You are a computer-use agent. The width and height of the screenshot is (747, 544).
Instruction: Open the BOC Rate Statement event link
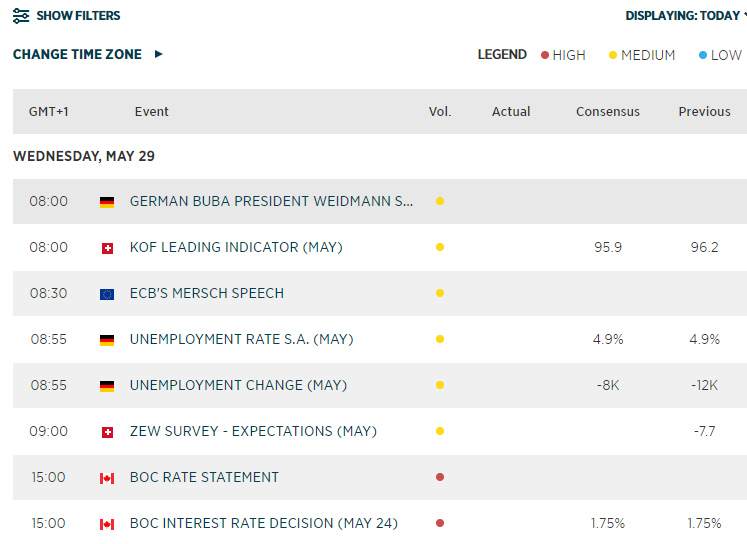(204, 477)
